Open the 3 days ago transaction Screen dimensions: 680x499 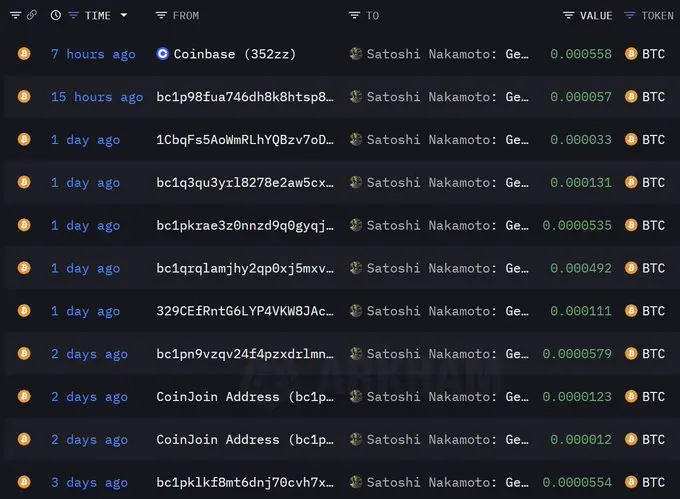[x=89, y=483]
